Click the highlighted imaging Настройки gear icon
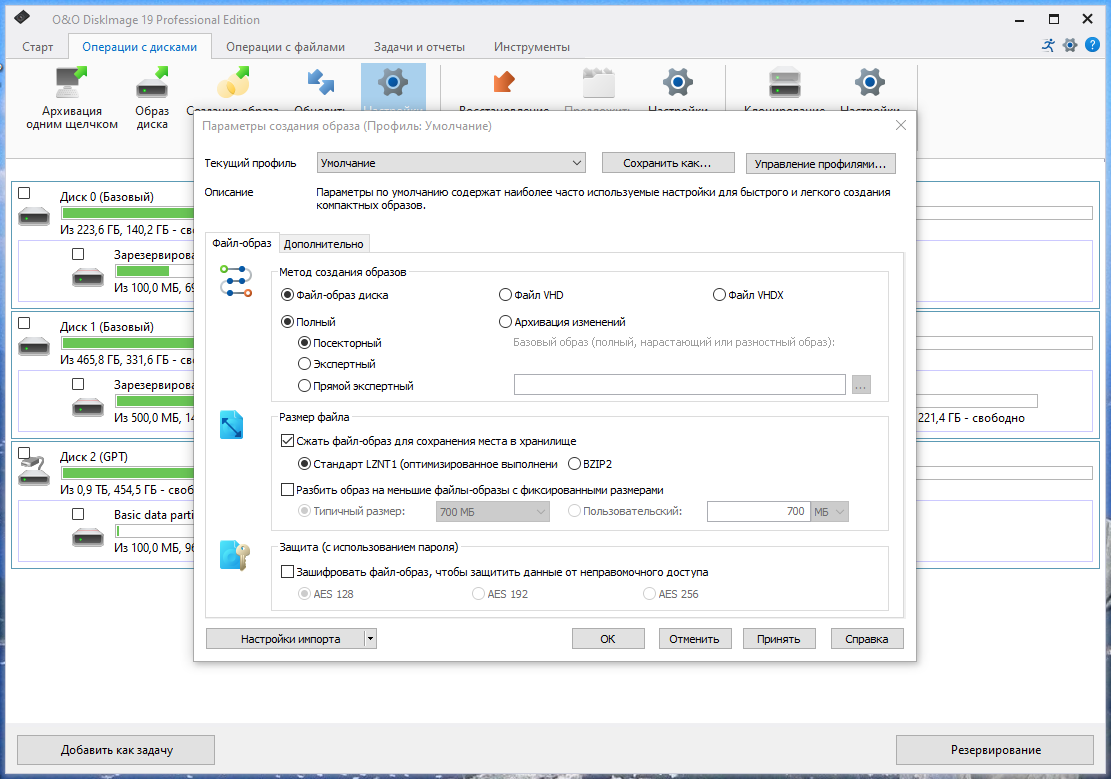The image size is (1111, 779). click(393, 82)
